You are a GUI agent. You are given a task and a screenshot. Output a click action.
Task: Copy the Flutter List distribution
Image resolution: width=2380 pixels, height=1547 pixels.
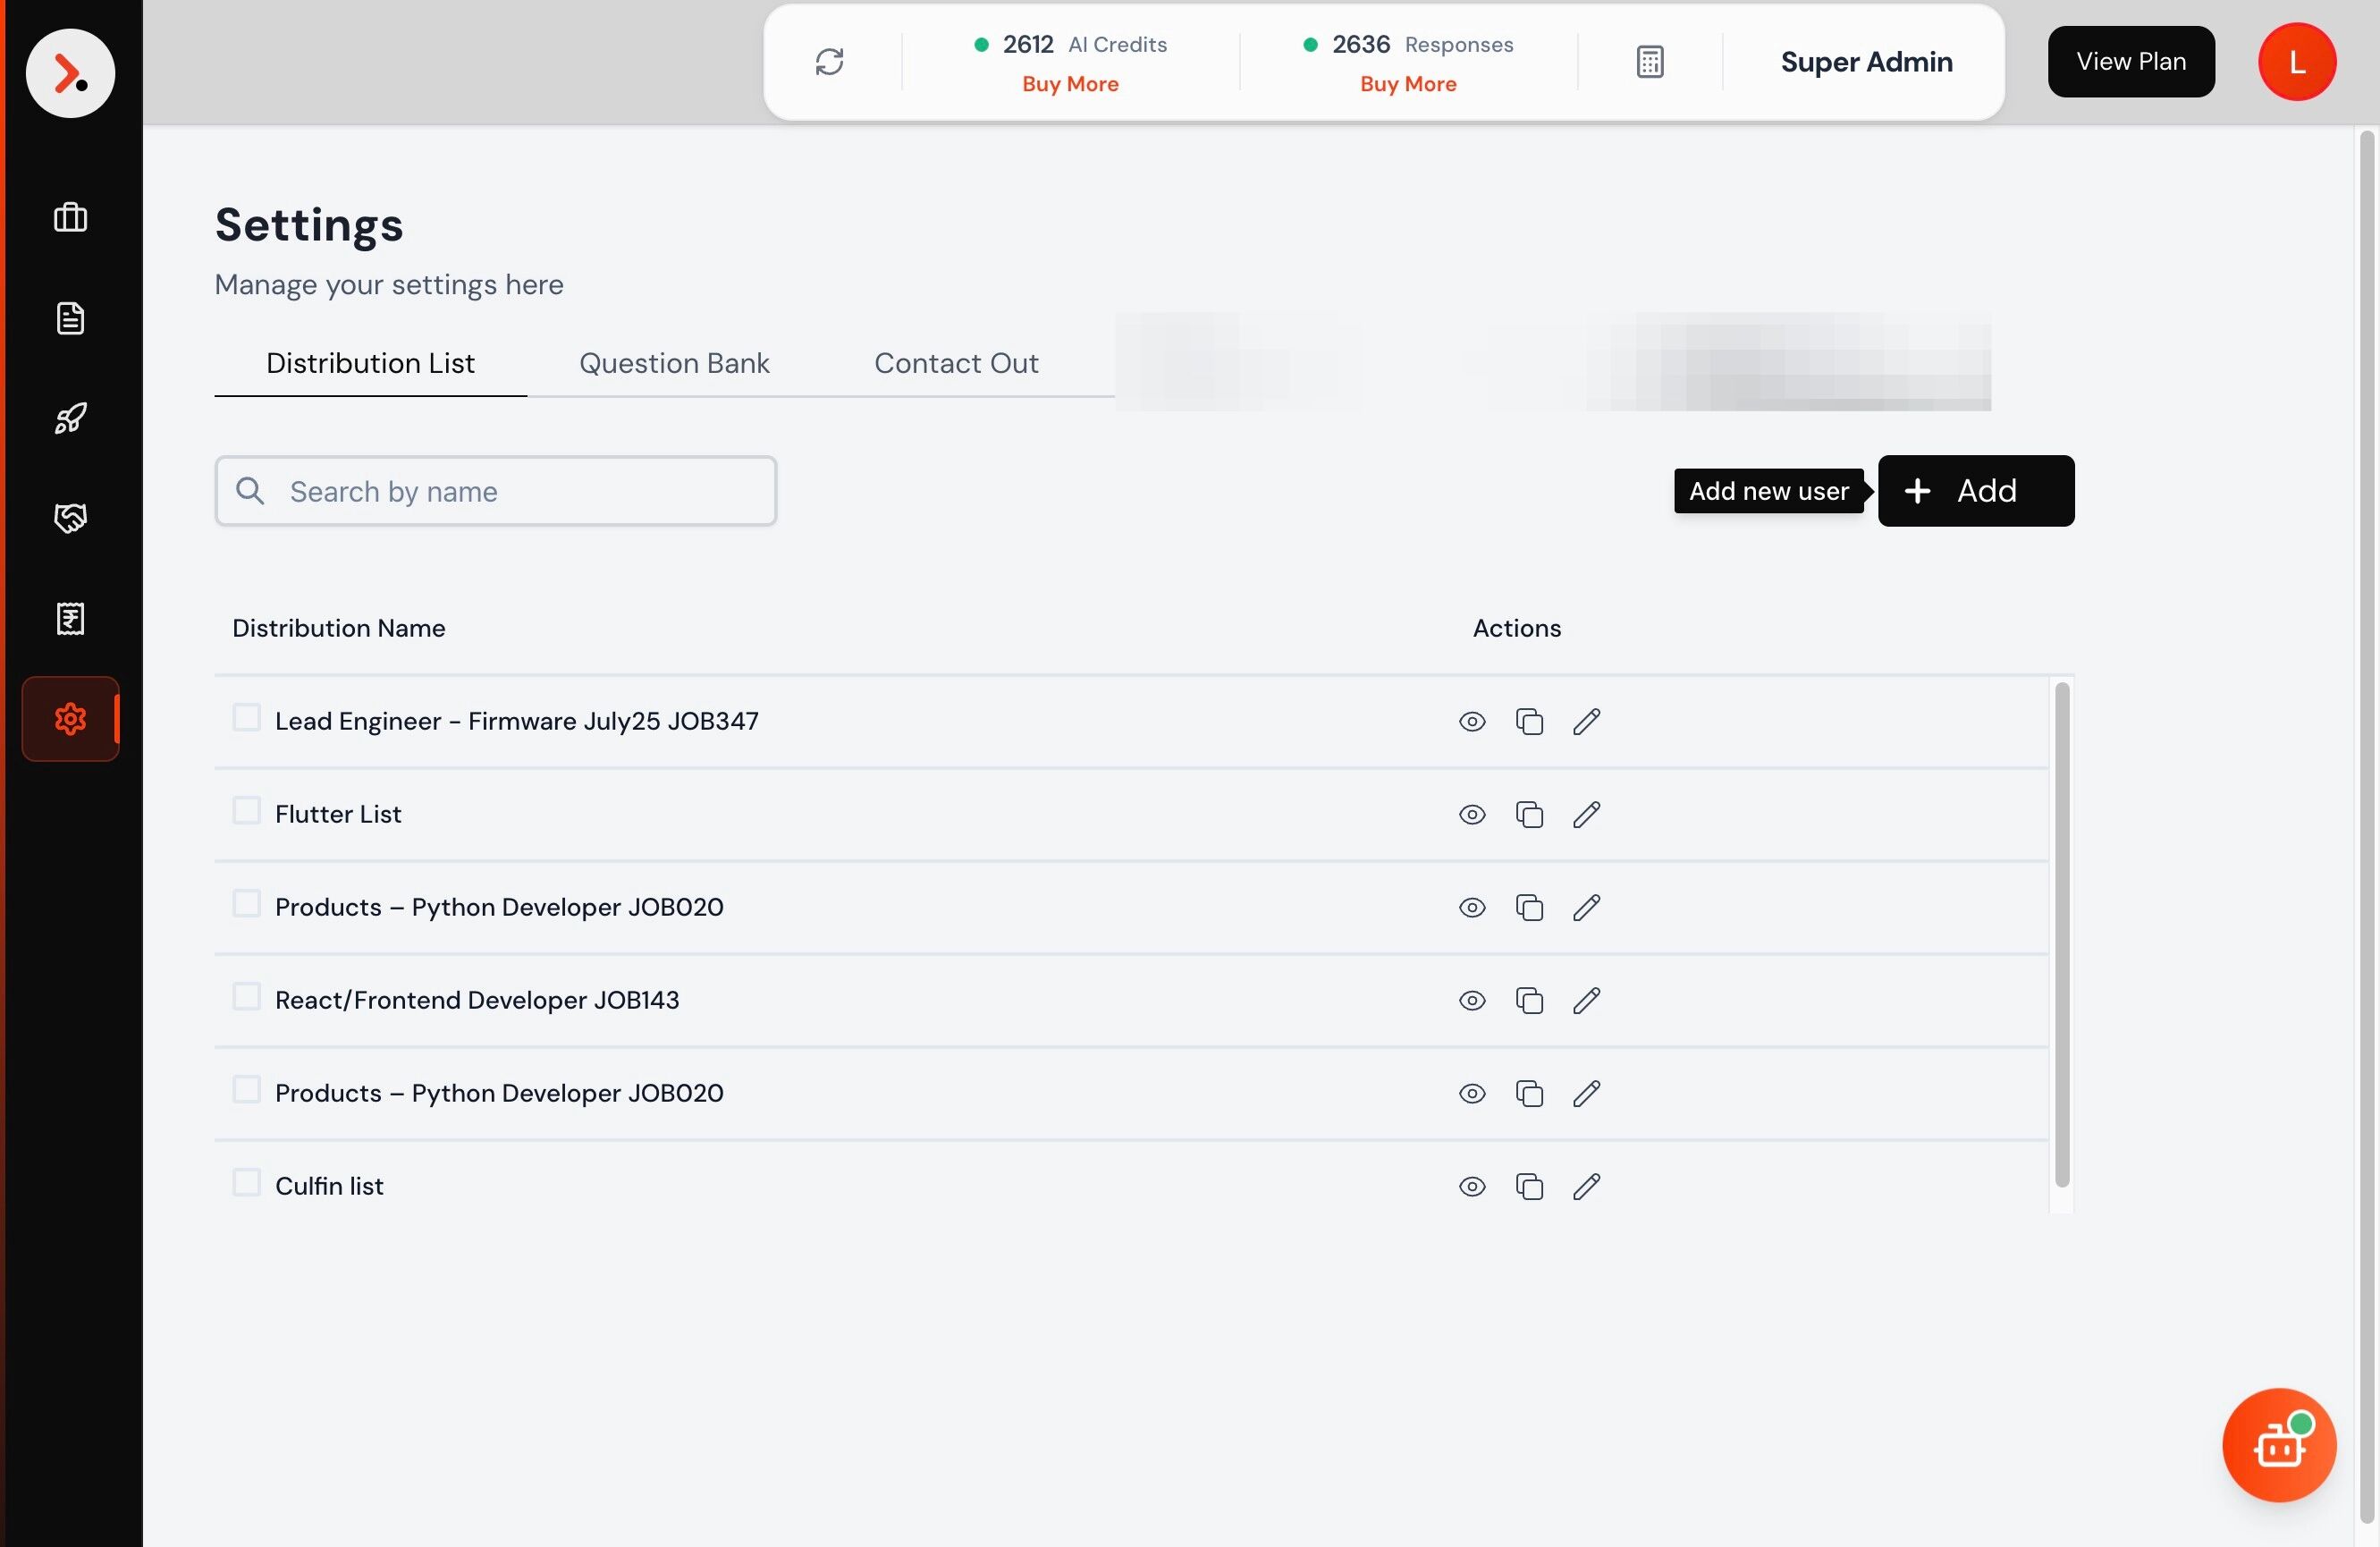tap(1529, 814)
